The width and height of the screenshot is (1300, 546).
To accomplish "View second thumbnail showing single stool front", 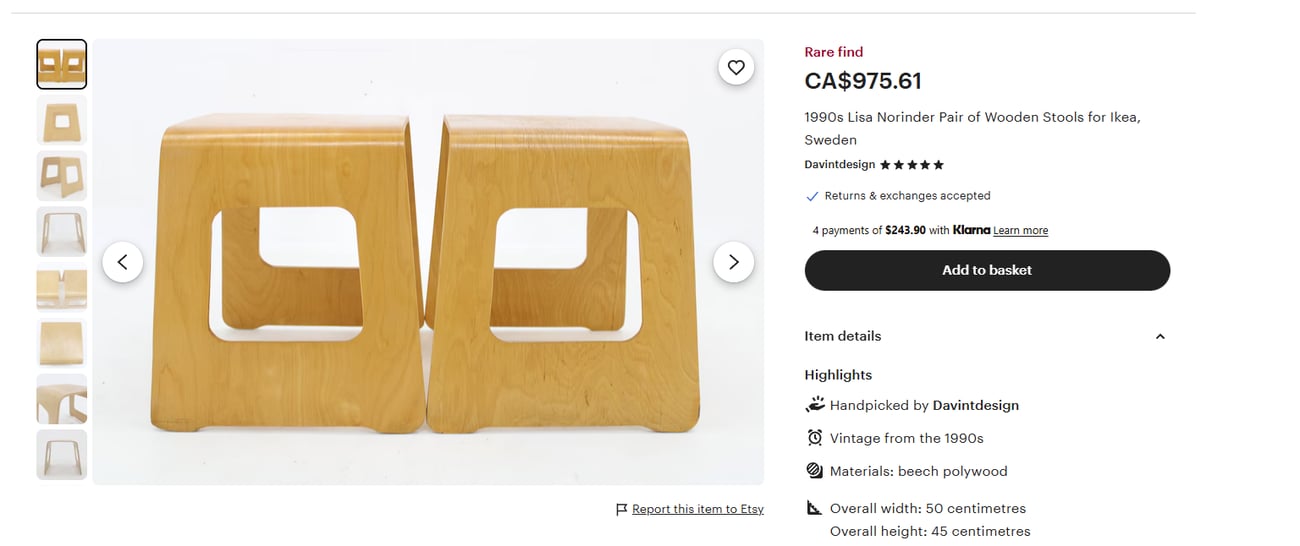I will (62, 120).
